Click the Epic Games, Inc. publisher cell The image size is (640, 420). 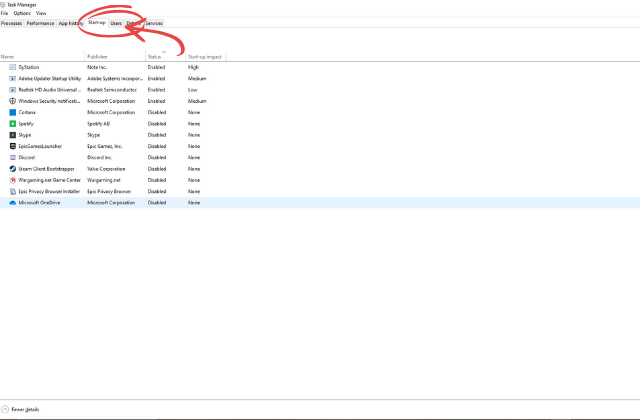coord(104,146)
